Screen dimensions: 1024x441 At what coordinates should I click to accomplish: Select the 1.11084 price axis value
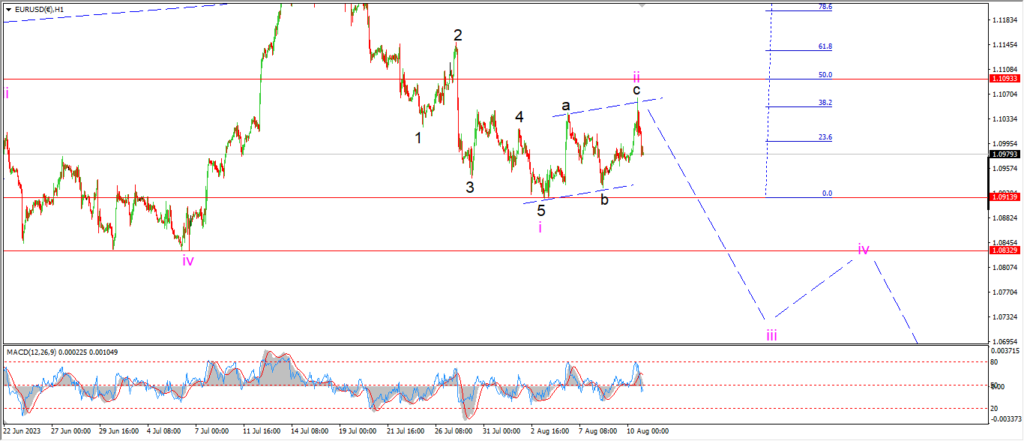click(1003, 69)
